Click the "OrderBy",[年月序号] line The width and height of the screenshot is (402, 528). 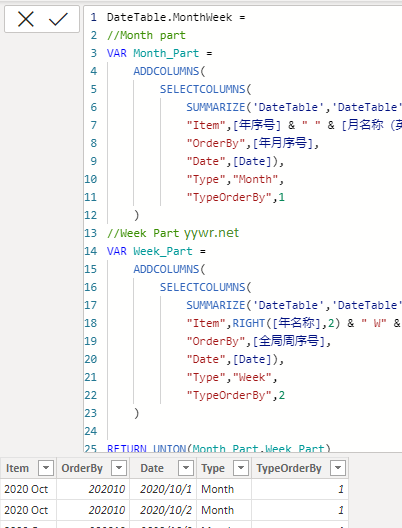click(x=253, y=143)
